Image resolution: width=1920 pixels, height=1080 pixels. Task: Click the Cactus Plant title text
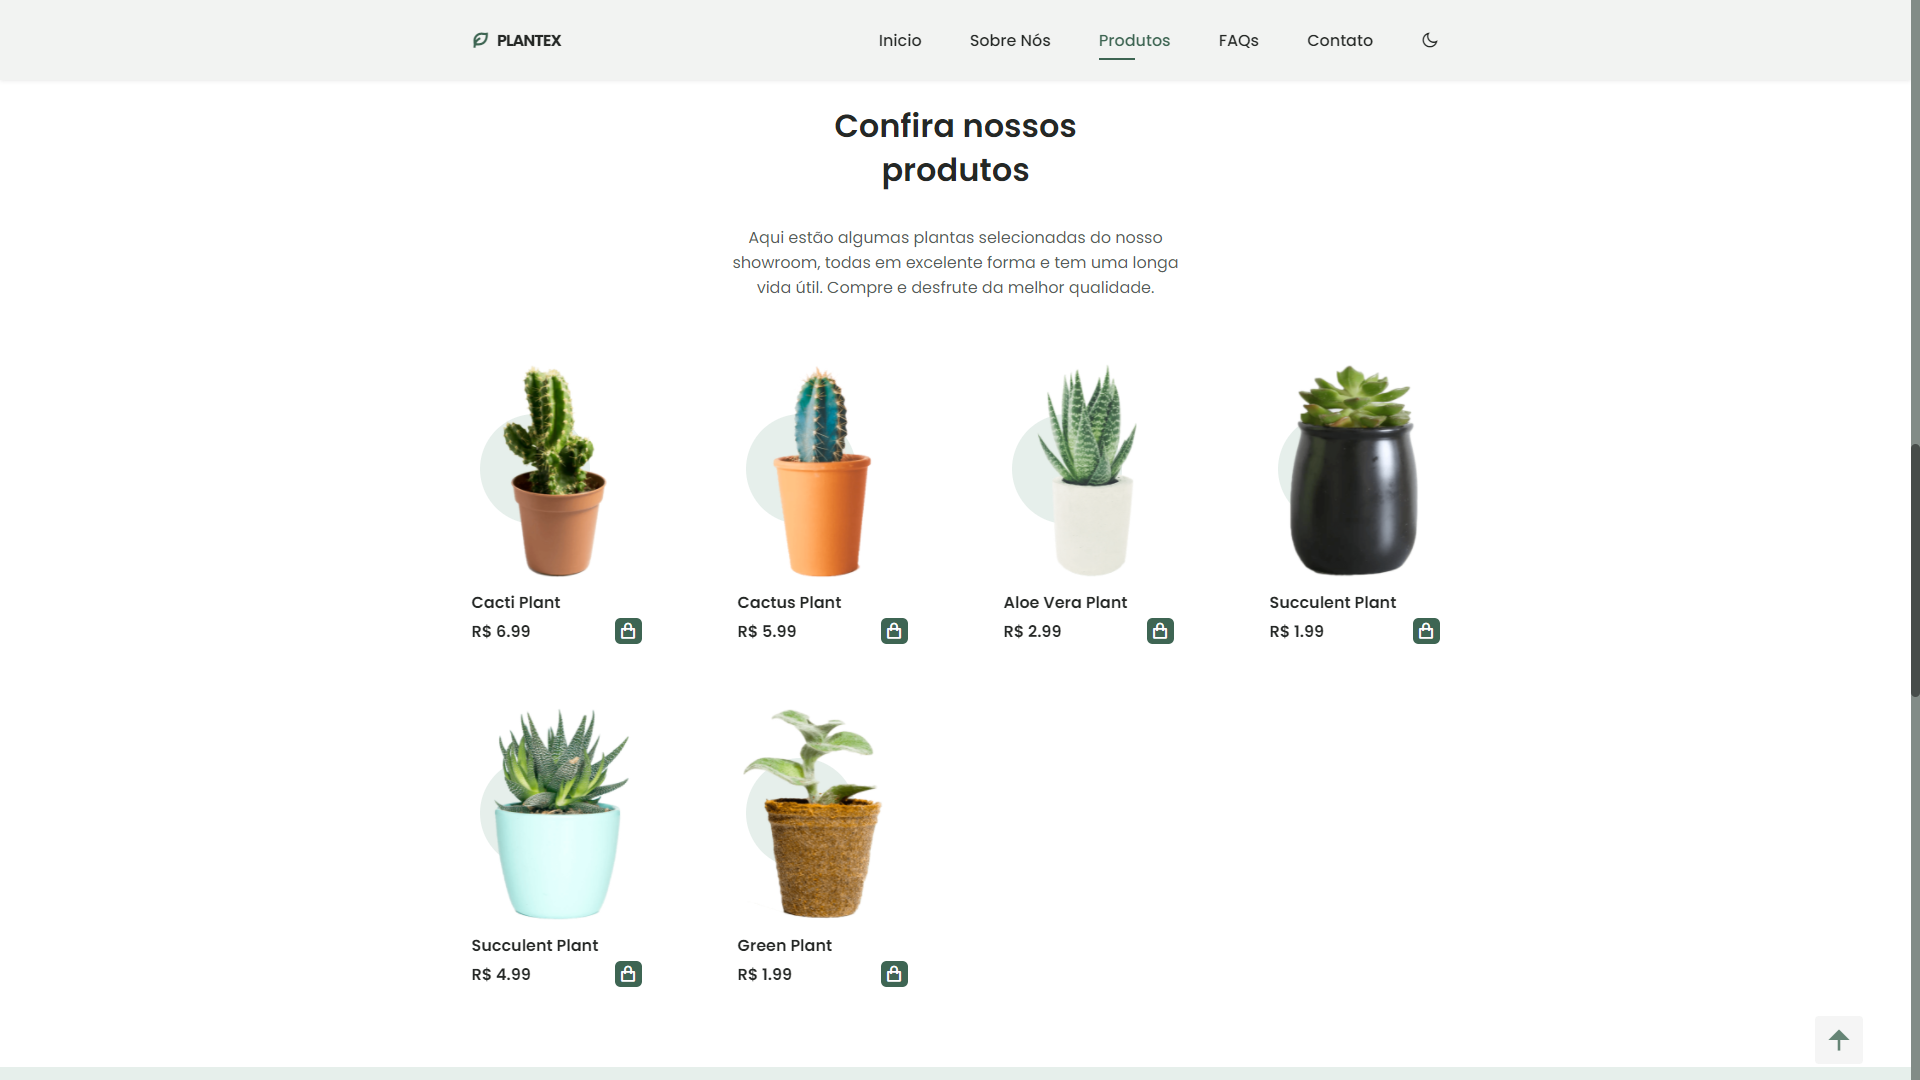(x=788, y=602)
